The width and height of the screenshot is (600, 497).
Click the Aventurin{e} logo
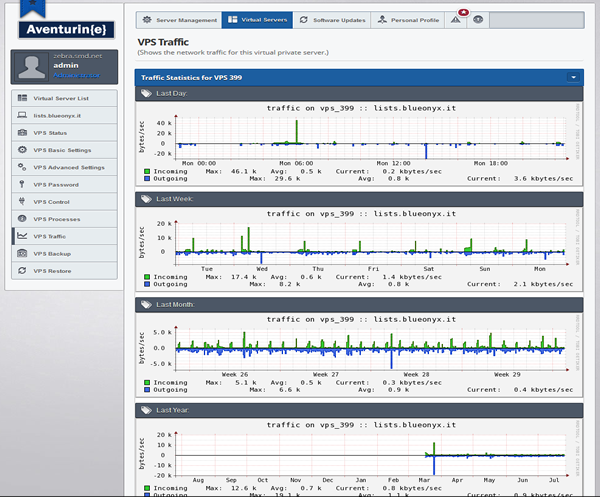tap(67, 29)
